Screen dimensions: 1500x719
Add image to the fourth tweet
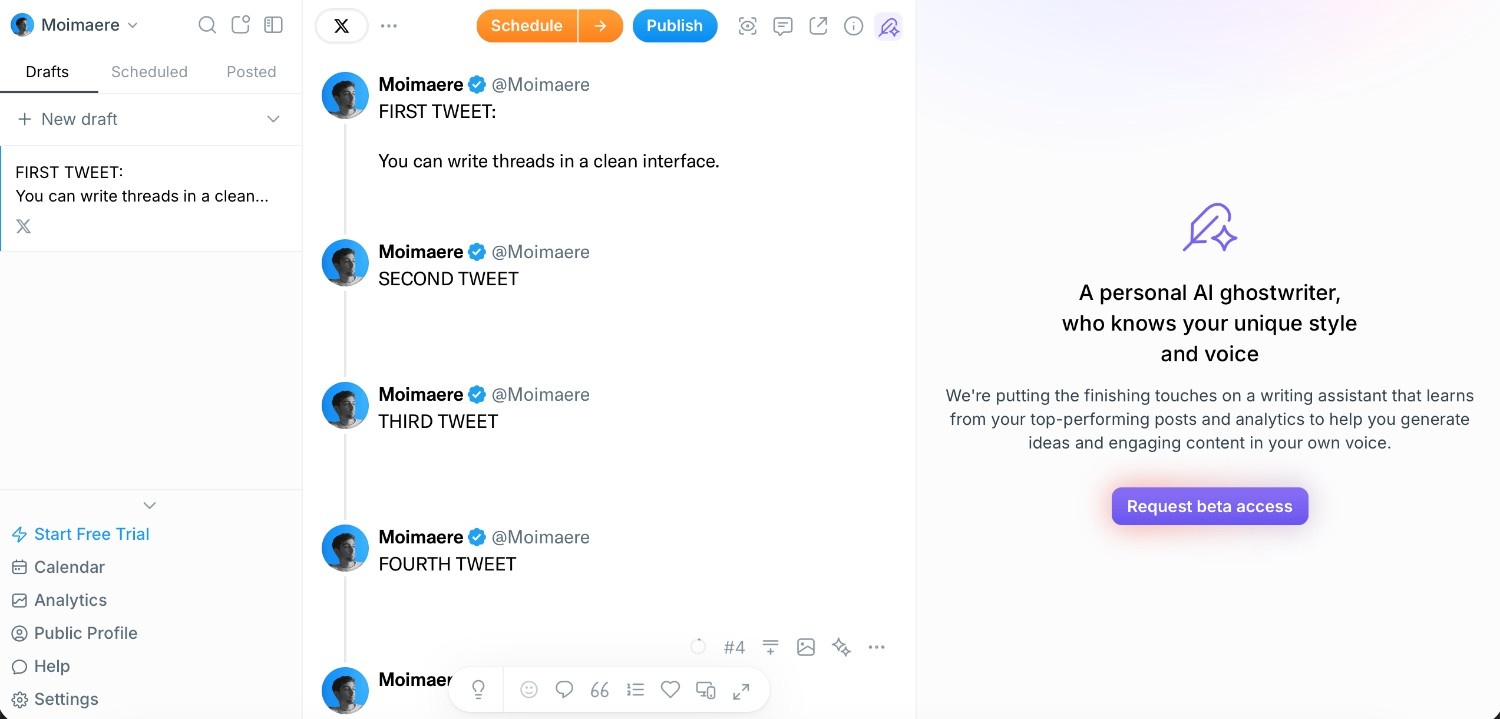806,647
